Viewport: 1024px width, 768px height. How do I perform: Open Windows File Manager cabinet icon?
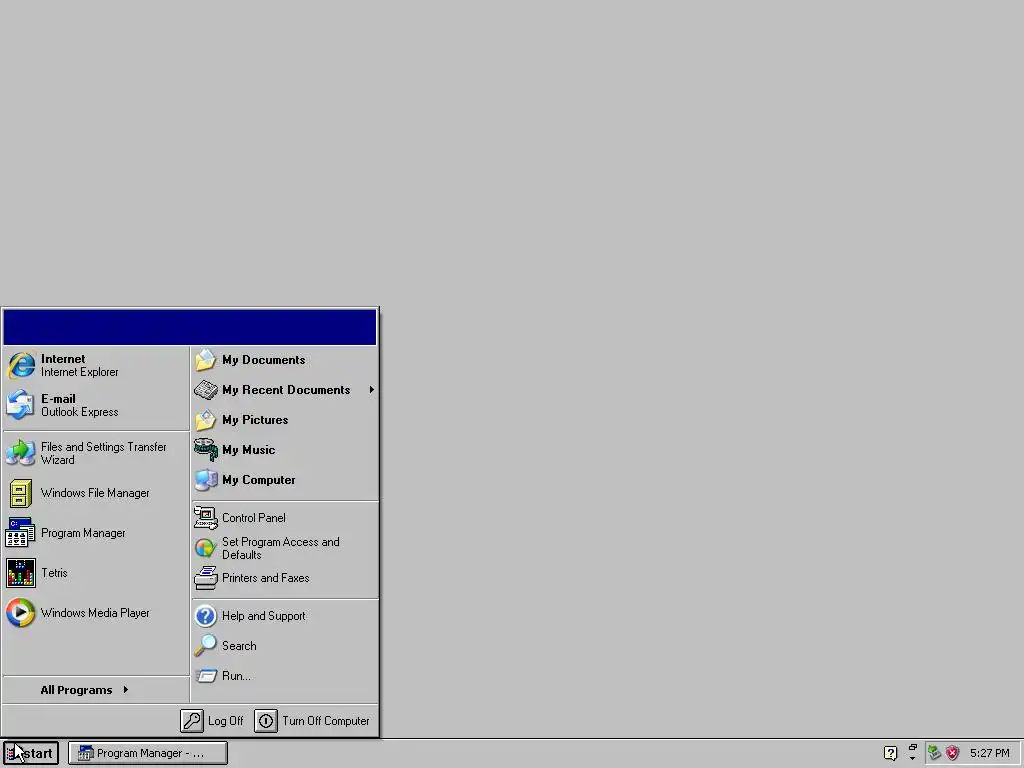[20, 493]
